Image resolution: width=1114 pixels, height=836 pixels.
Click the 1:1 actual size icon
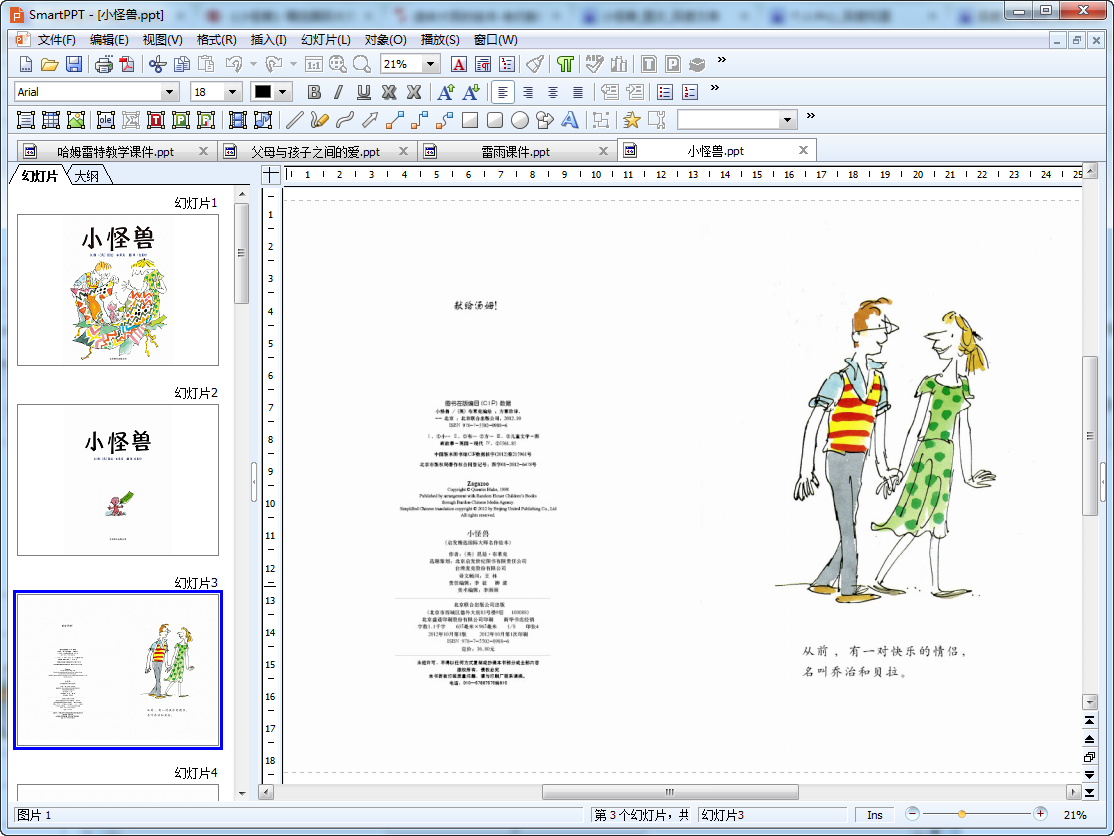click(313, 65)
